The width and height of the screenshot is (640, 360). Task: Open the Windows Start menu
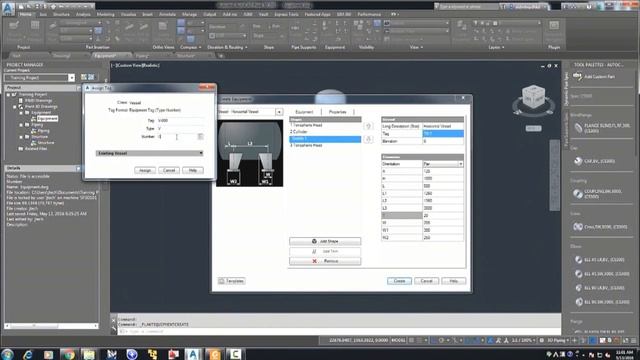click(8, 354)
